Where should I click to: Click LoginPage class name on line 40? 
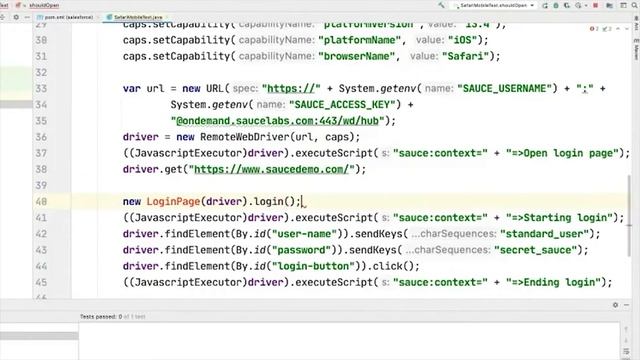(x=173, y=202)
